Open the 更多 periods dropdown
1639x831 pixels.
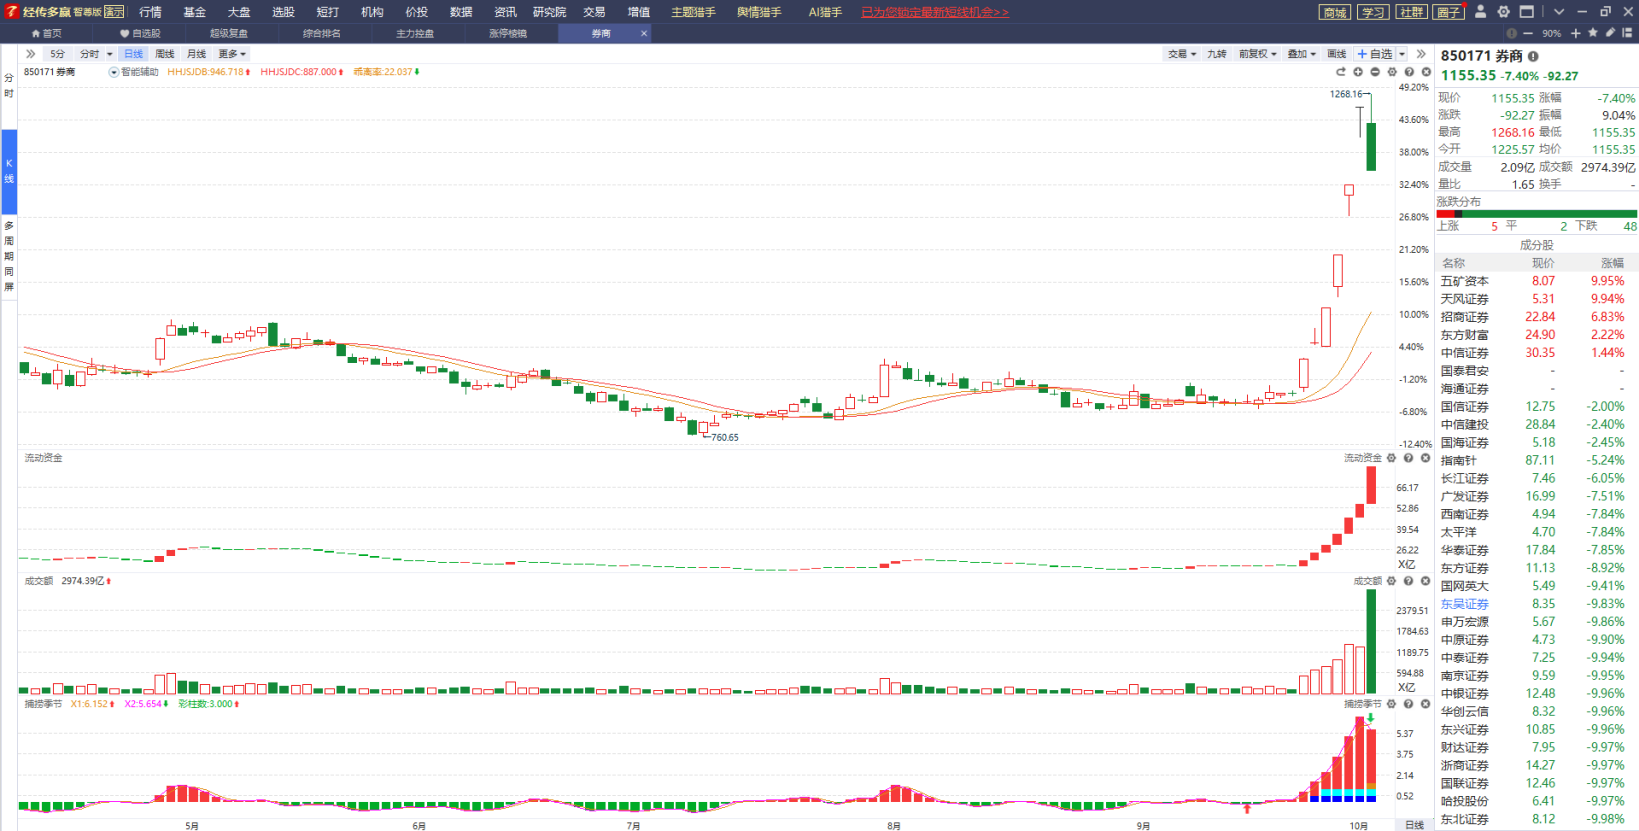point(232,54)
